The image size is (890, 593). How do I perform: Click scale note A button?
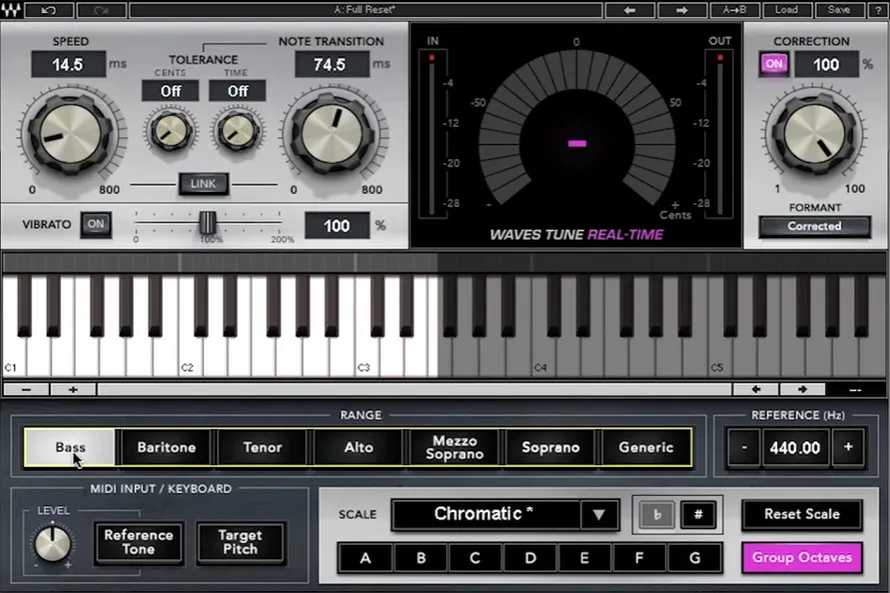[x=366, y=558]
